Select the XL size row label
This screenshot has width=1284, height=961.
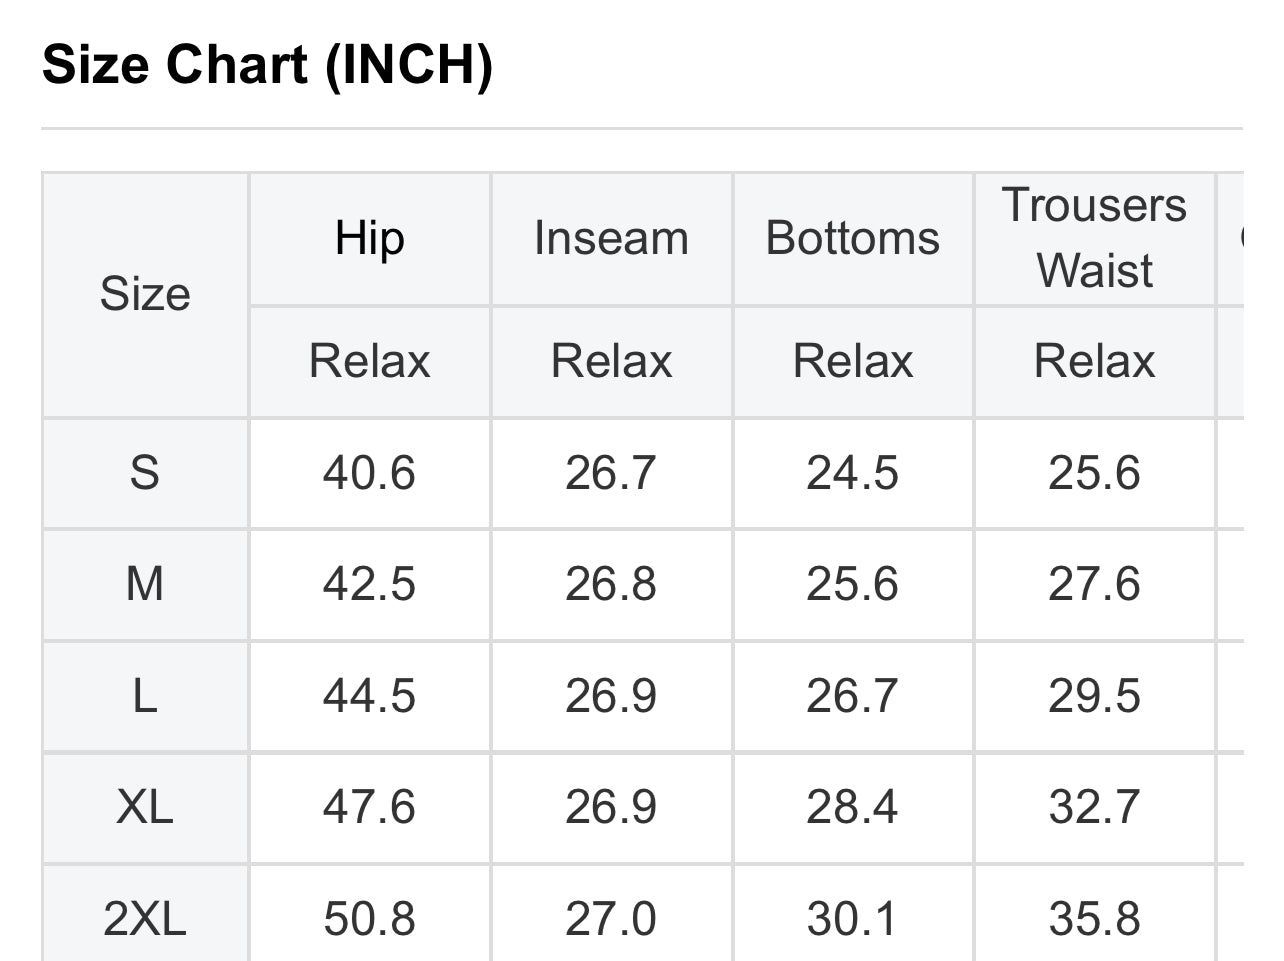click(x=145, y=808)
